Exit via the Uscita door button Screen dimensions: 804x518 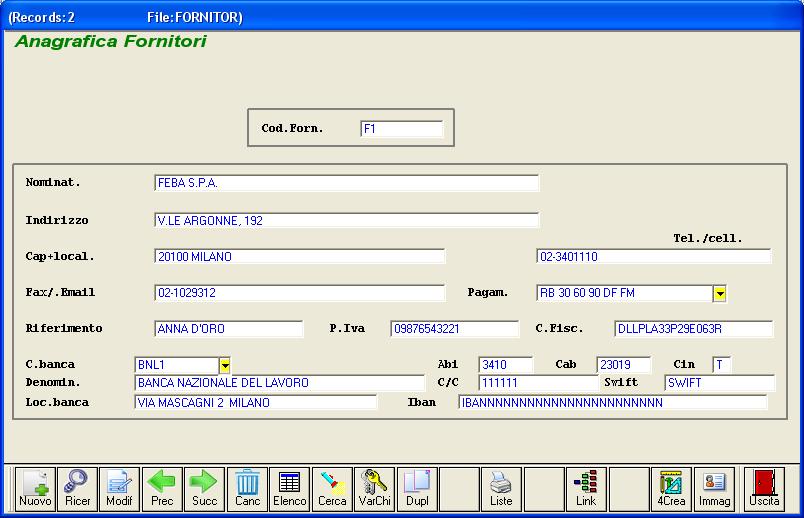[x=765, y=489]
